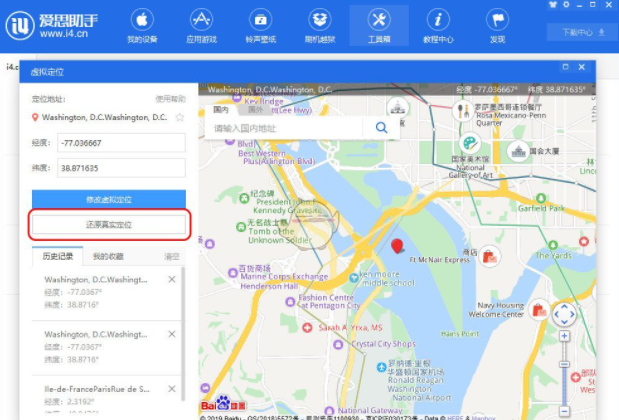The image size is (619, 420).
Task: Open 刷机越狱 flash and jailbreak section
Action: tap(320, 26)
